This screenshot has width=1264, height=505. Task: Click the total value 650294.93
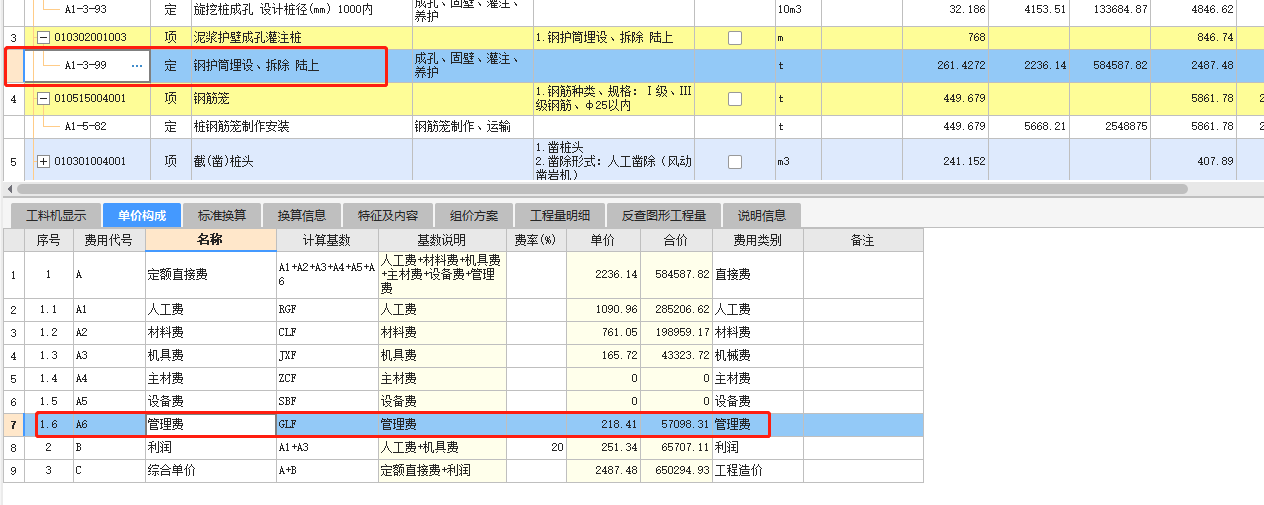(x=676, y=471)
